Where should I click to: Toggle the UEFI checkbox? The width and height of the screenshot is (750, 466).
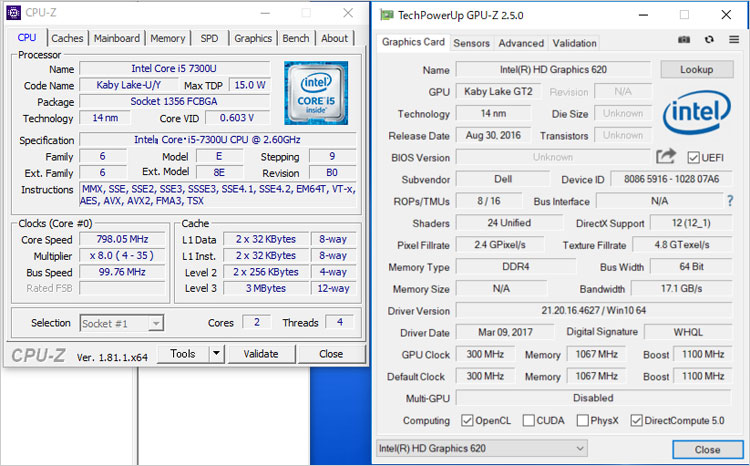click(x=694, y=157)
